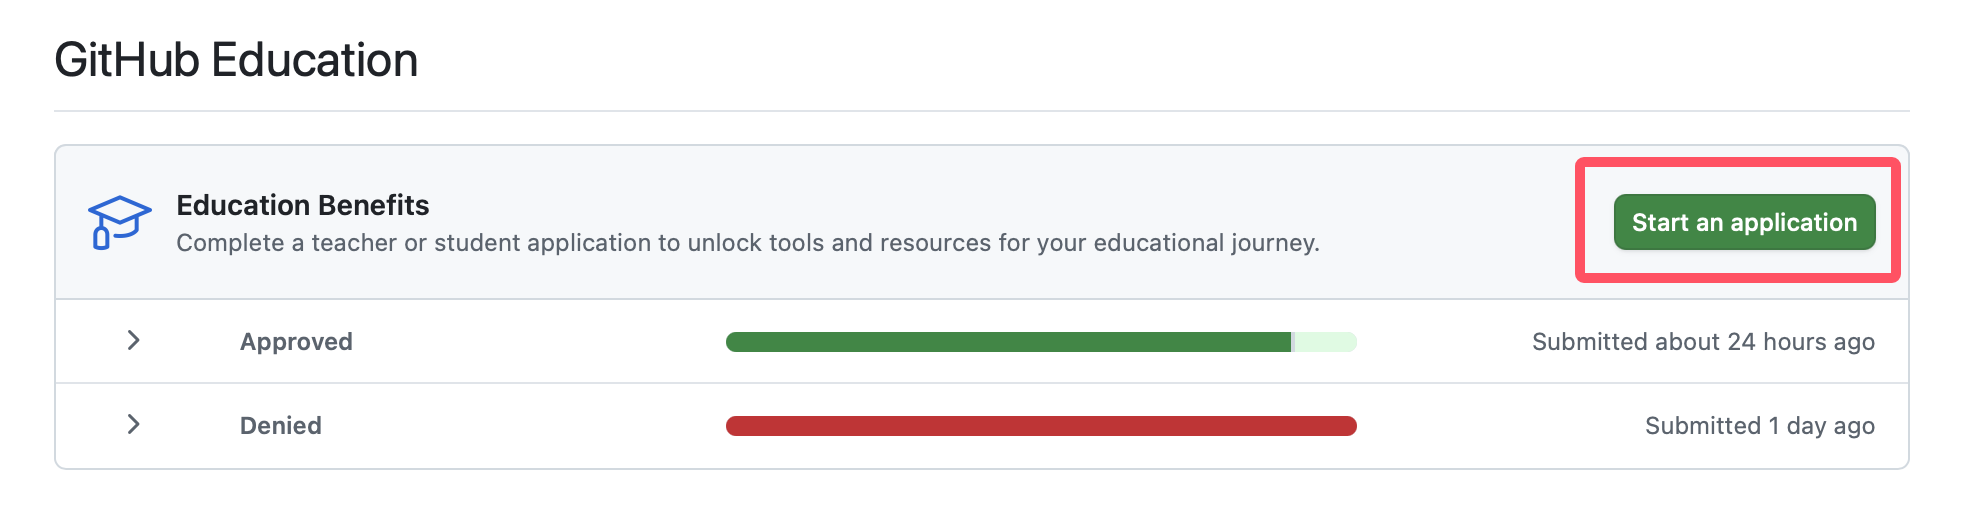The height and width of the screenshot is (518, 1970).
Task: Click the red Denied progress bar
Action: (x=1041, y=426)
